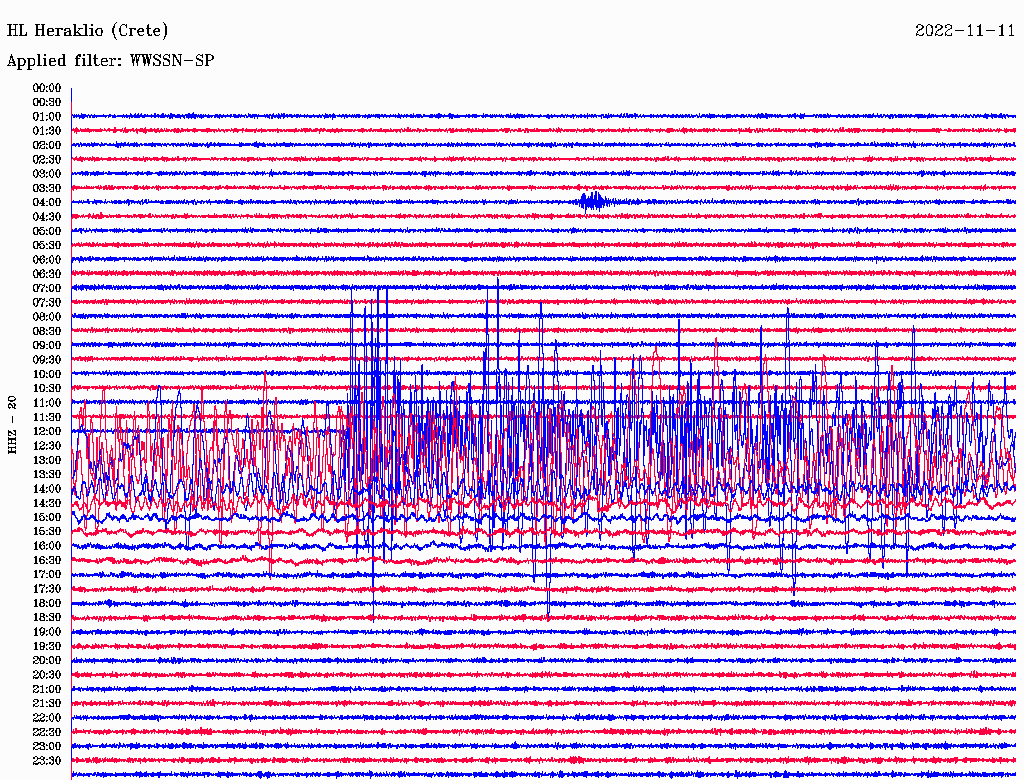Click the 05:30 time label

47,245
